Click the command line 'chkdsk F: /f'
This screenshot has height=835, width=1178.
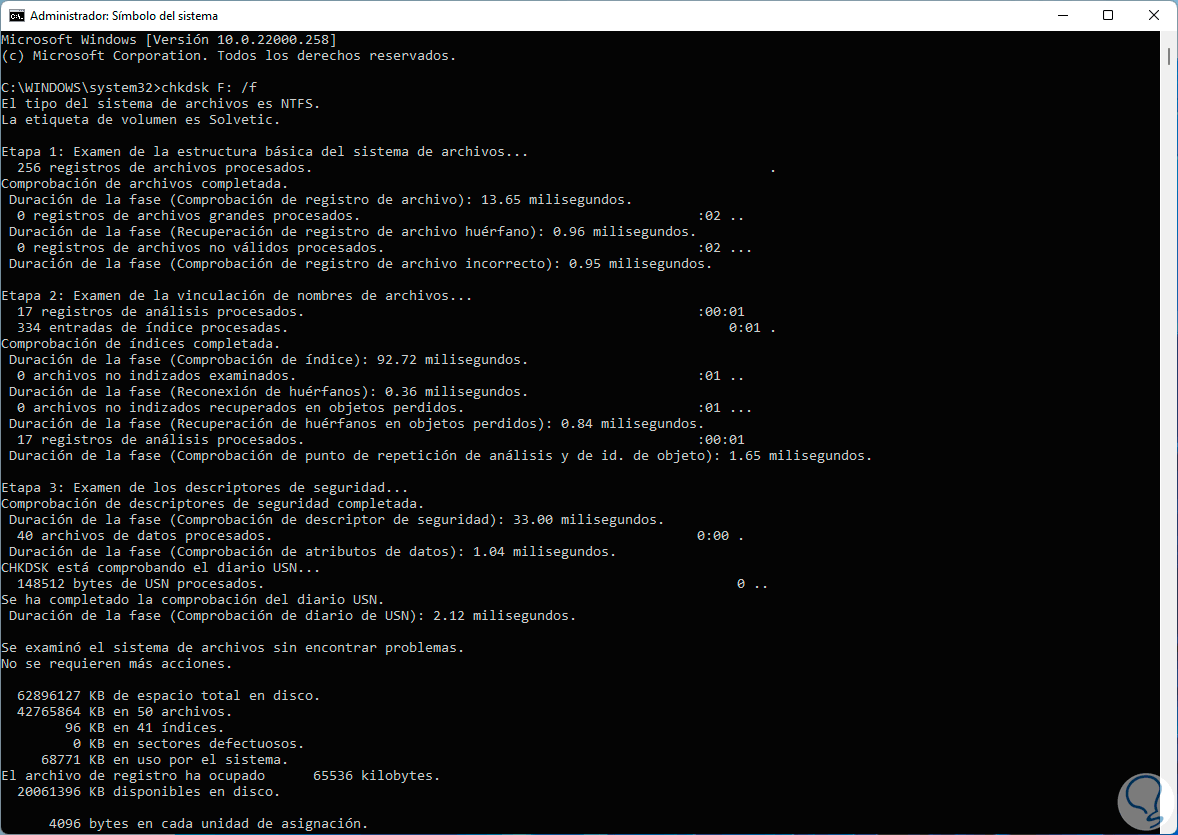tap(209, 87)
